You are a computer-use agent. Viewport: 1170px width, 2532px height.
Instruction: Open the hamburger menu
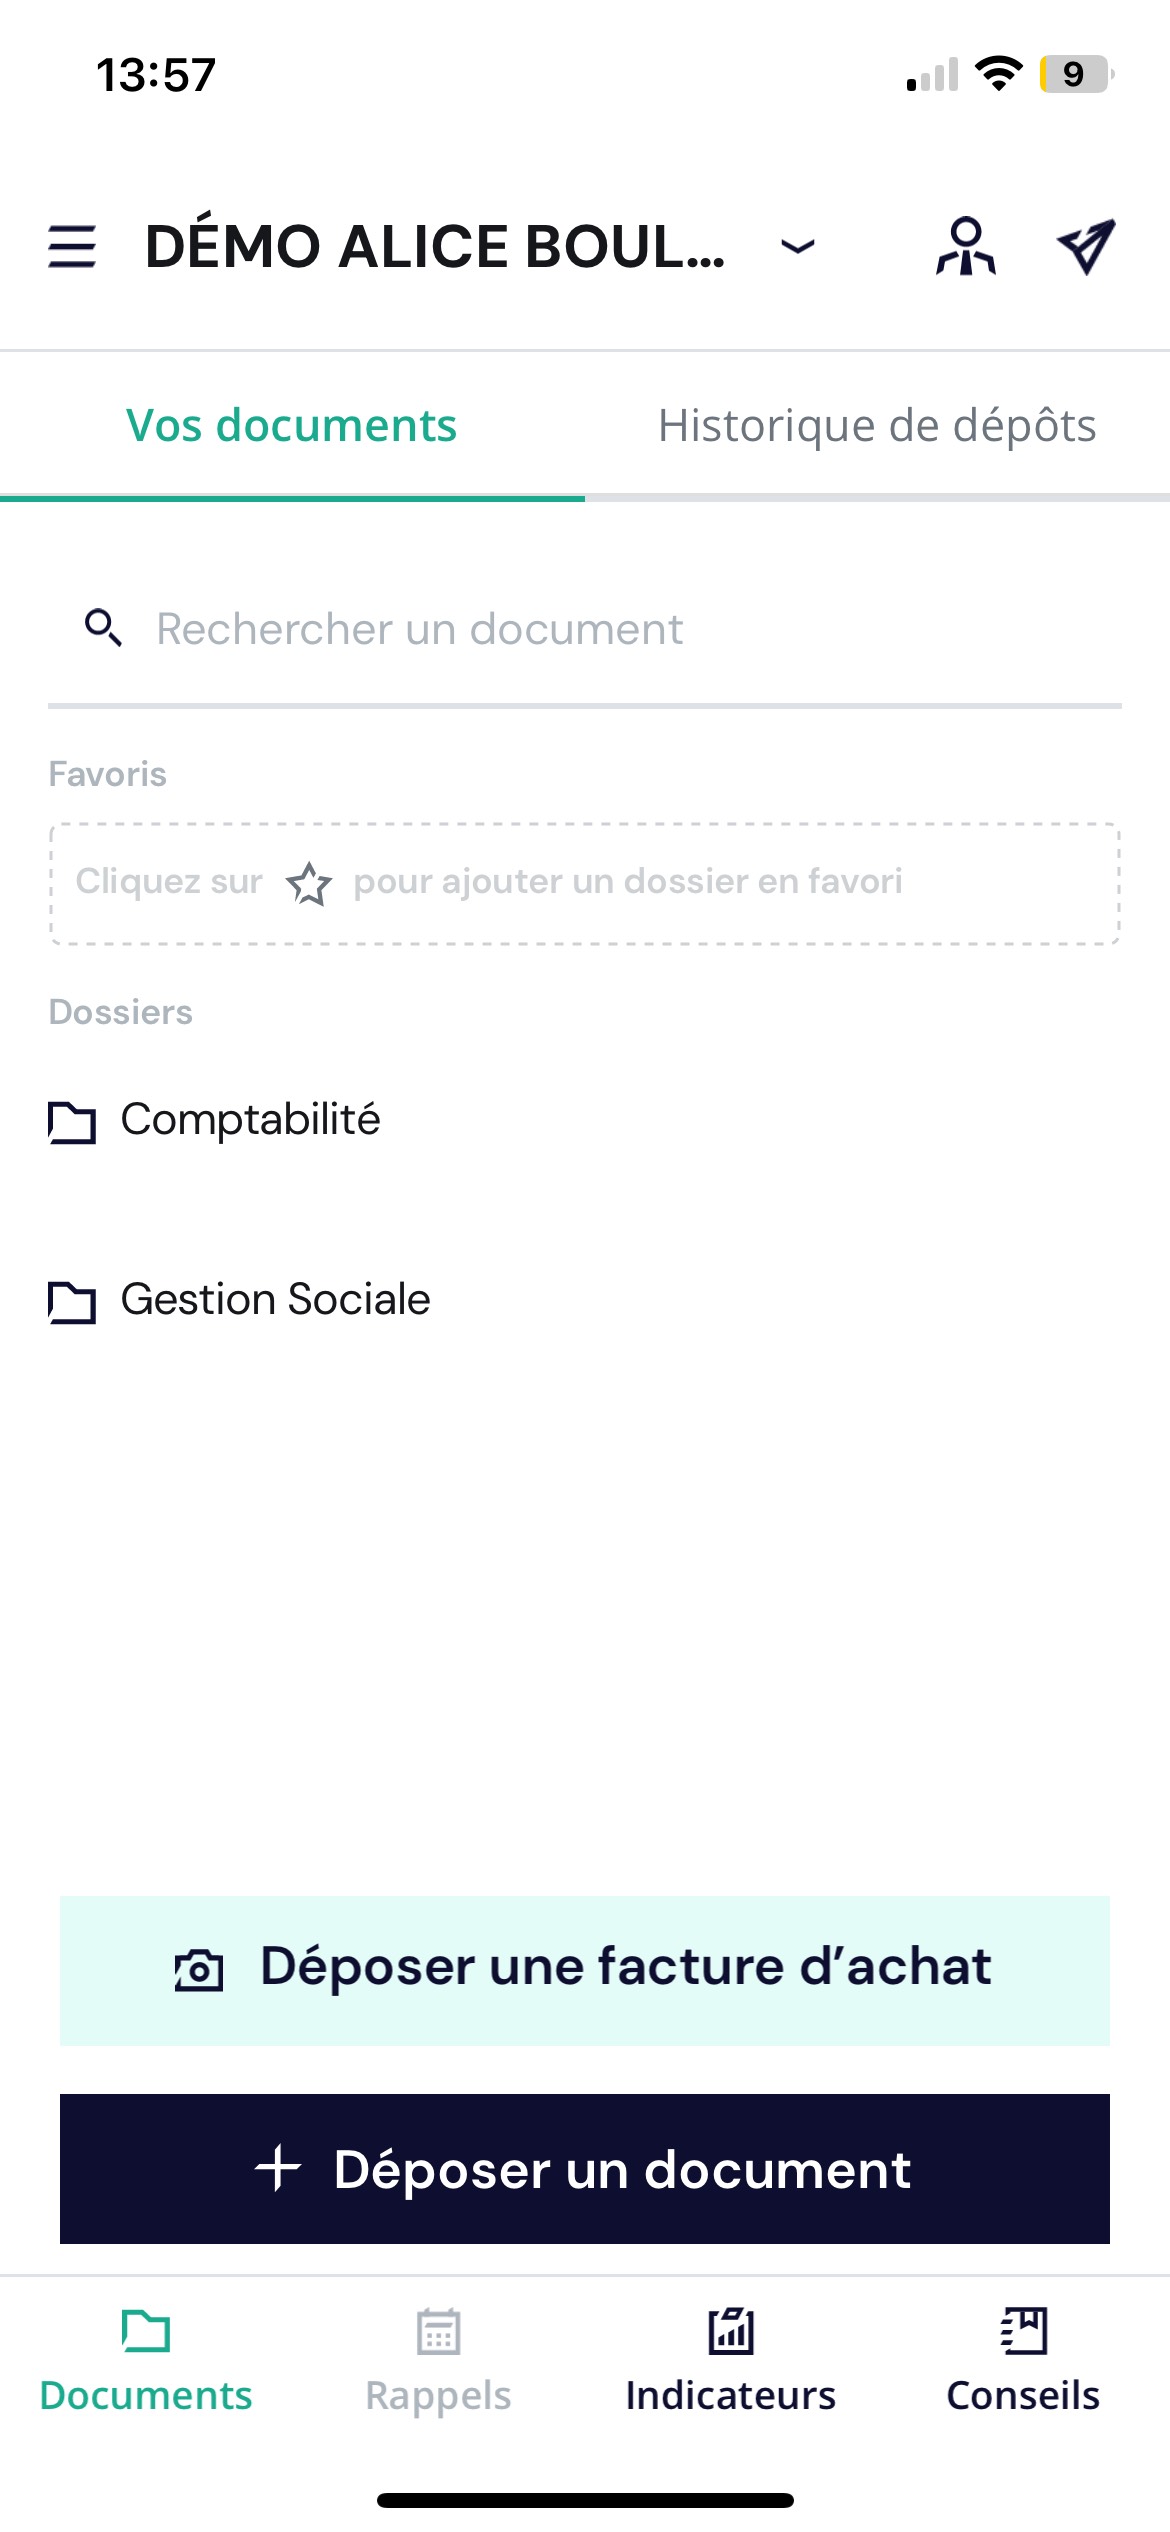72,246
